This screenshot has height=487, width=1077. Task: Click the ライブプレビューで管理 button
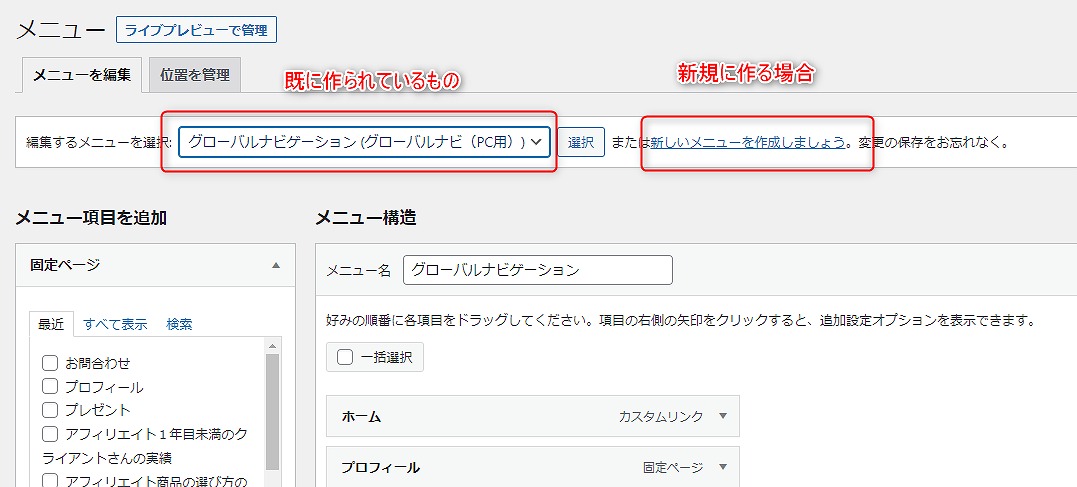196,30
